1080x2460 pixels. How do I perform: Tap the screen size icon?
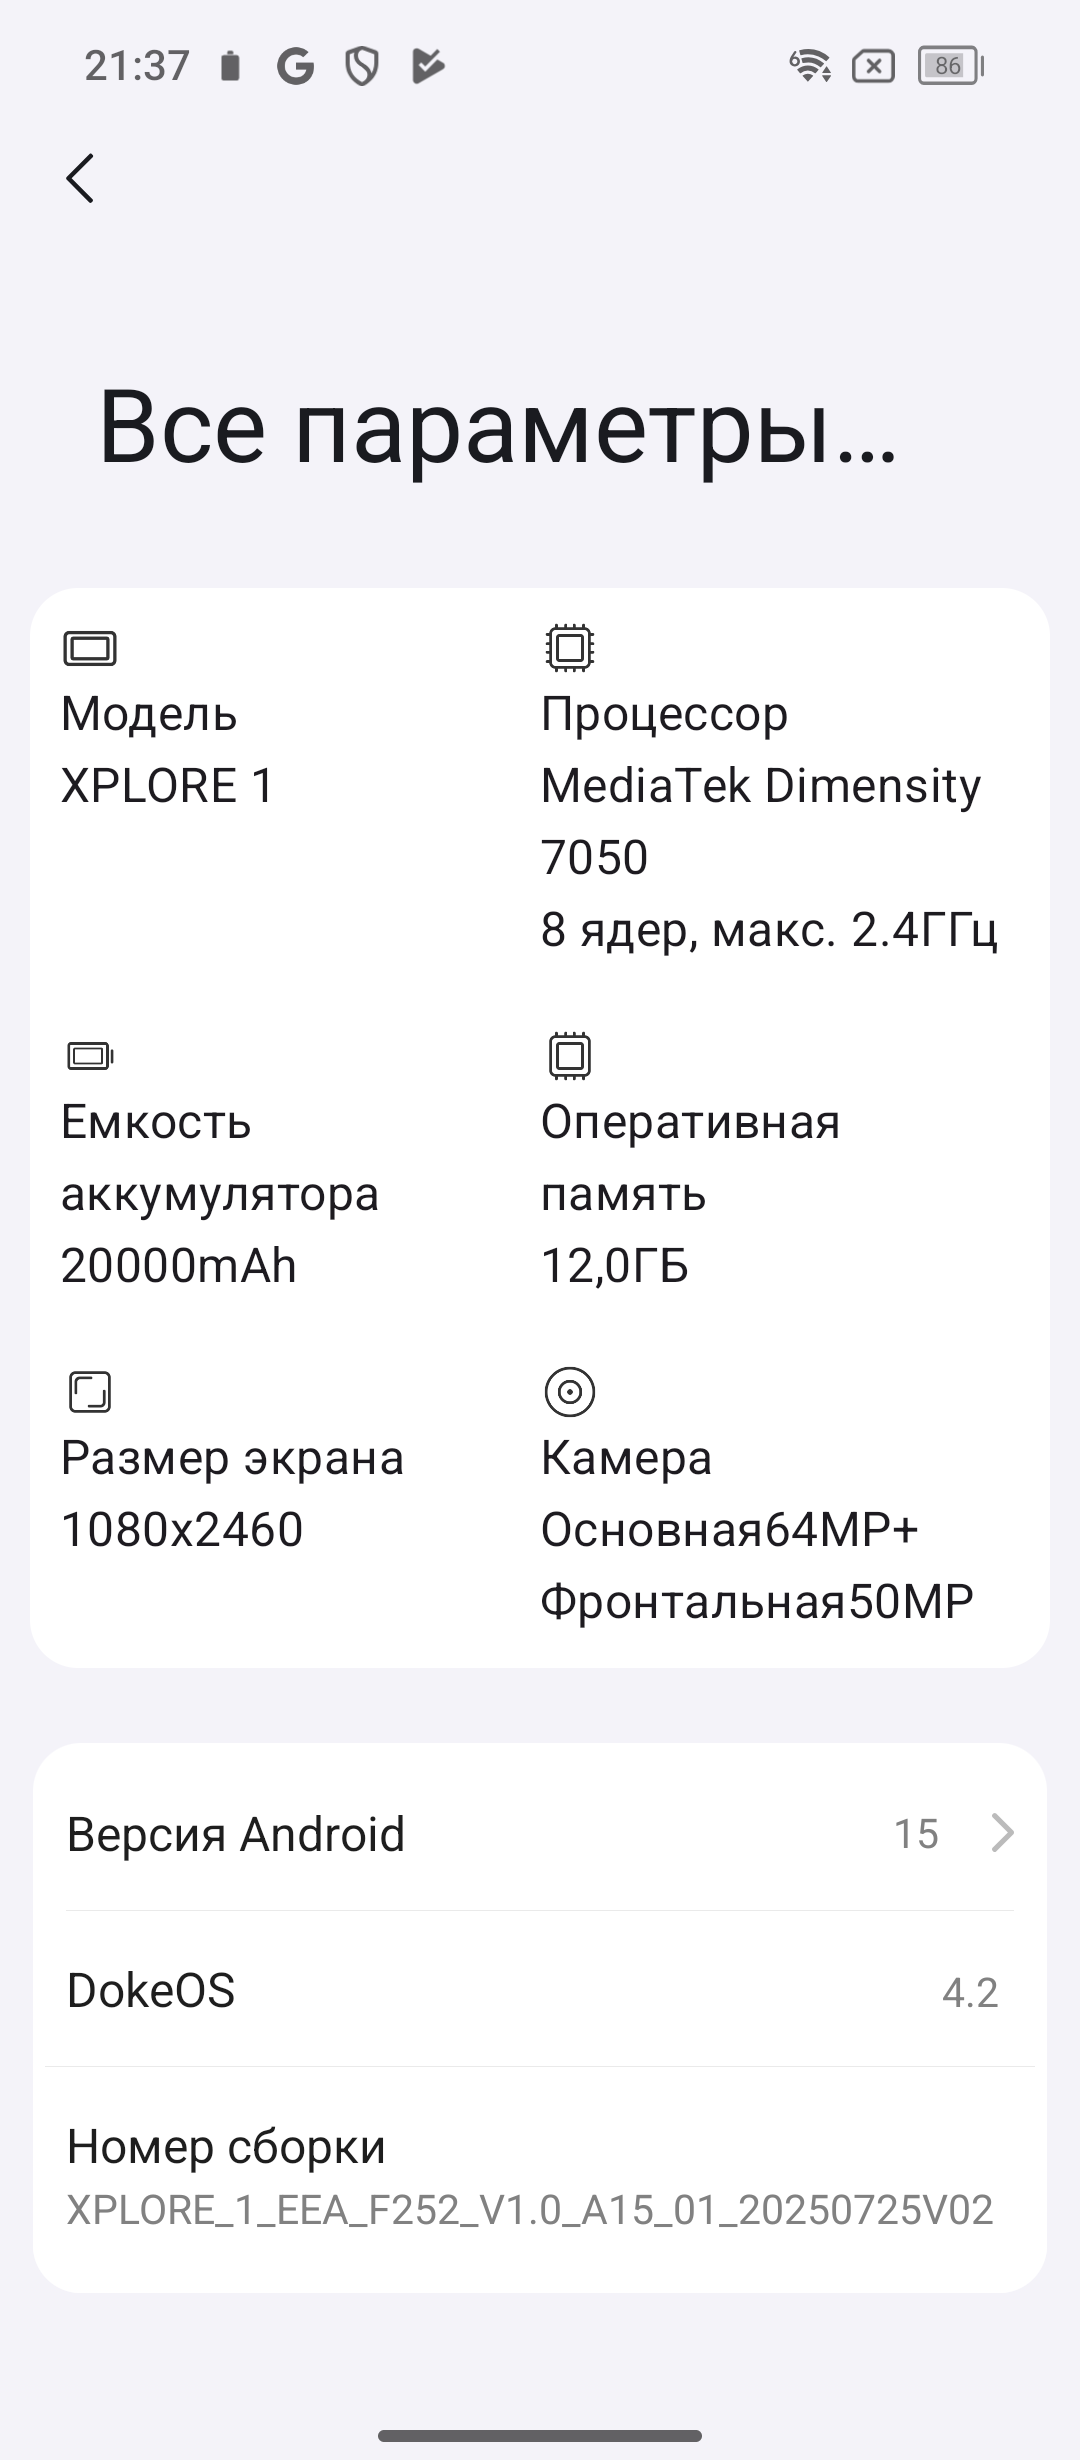coord(90,1391)
